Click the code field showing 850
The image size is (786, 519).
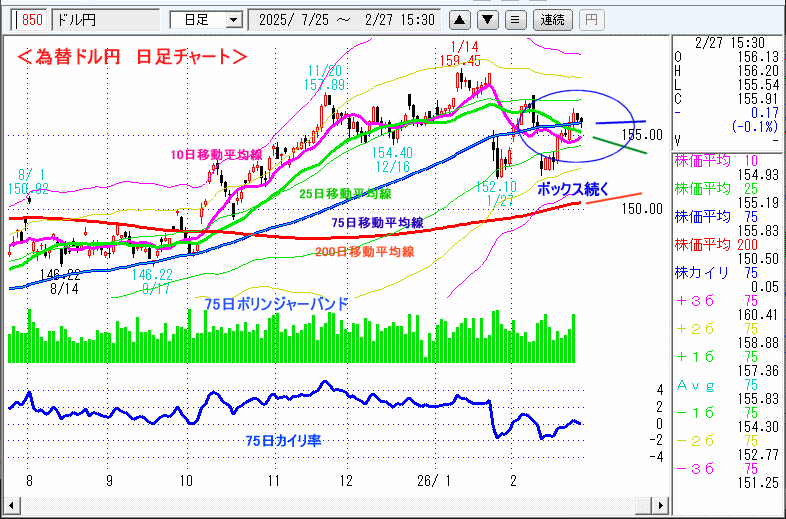(x=30, y=19)
